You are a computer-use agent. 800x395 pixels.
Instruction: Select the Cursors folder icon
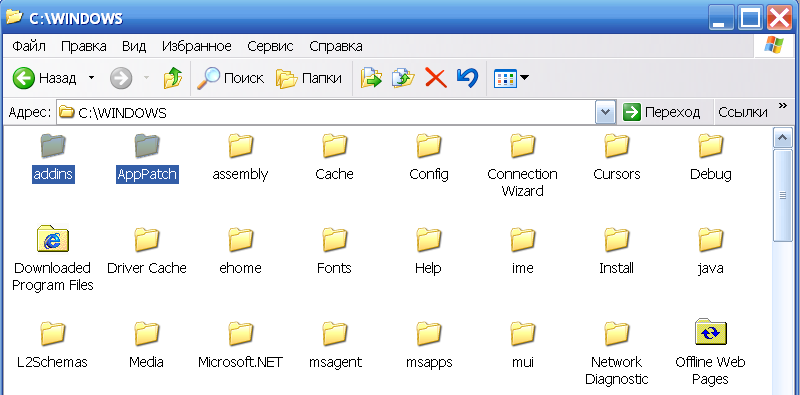(x=616, y=146)
